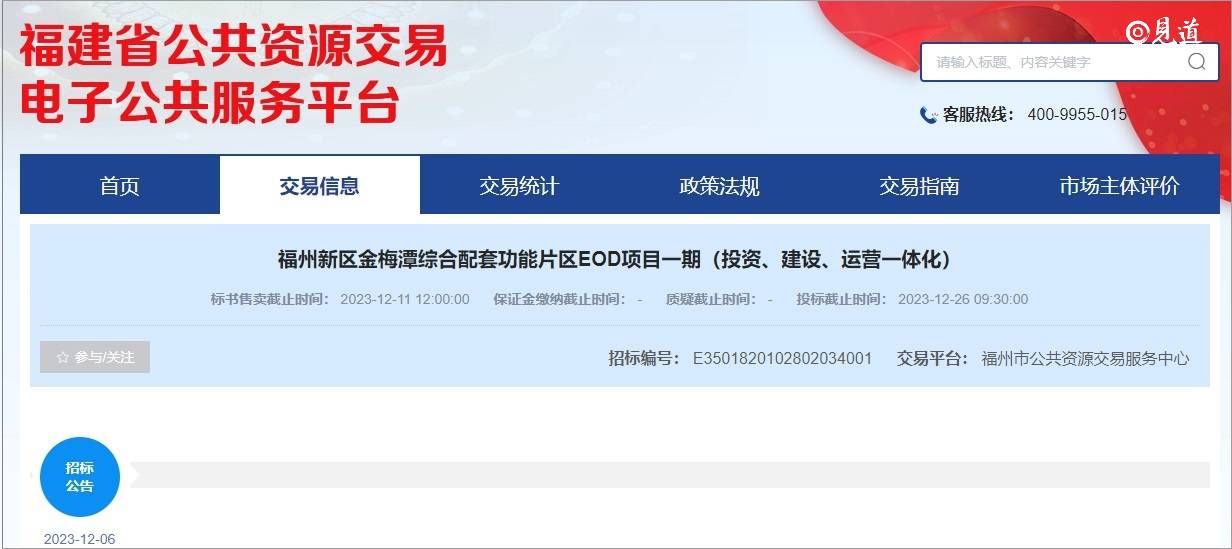Switch to the 交易统计 tab
Viewport: 1232px width, 549px height.
pos(519,186)
